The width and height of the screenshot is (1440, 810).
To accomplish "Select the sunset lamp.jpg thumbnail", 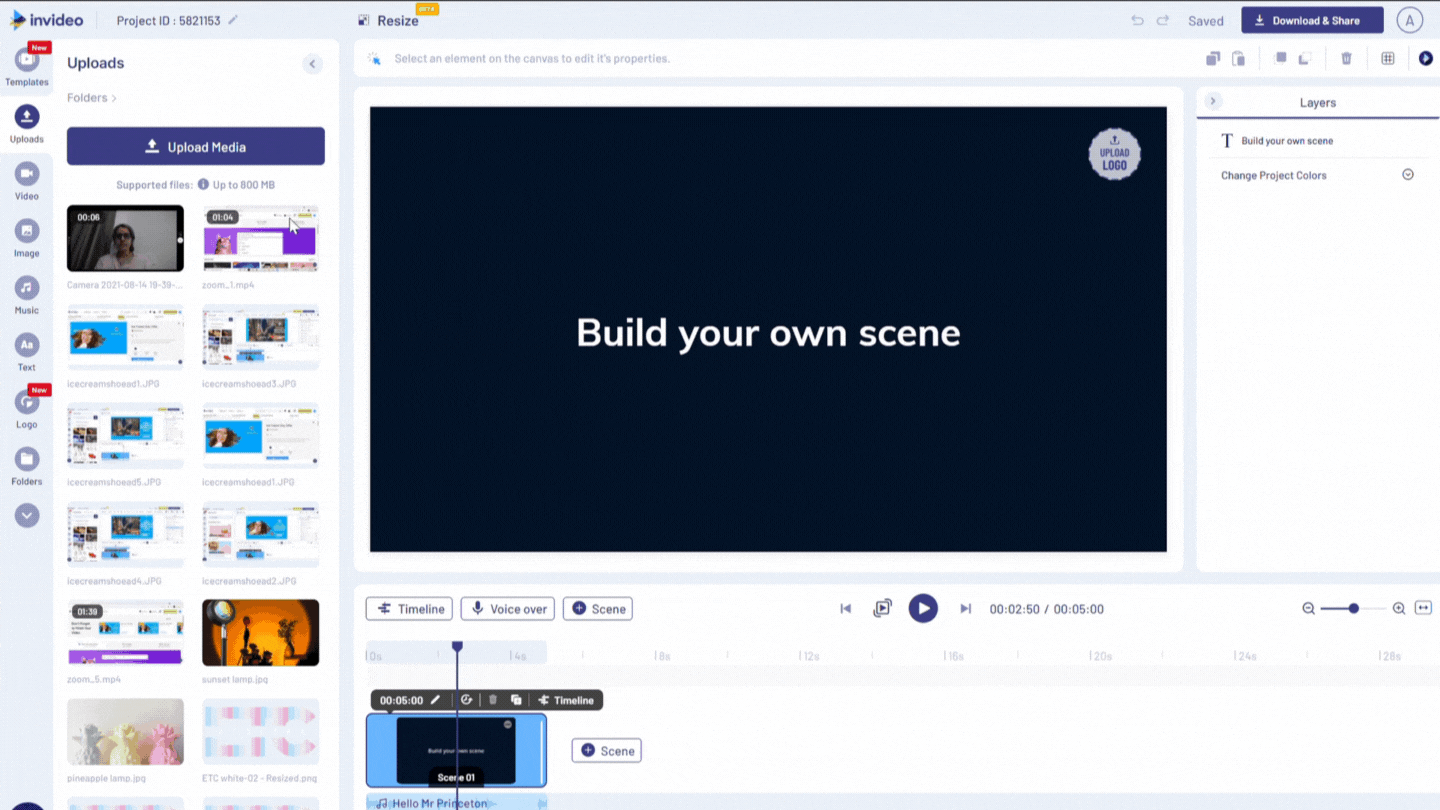I will click(260, 633).
